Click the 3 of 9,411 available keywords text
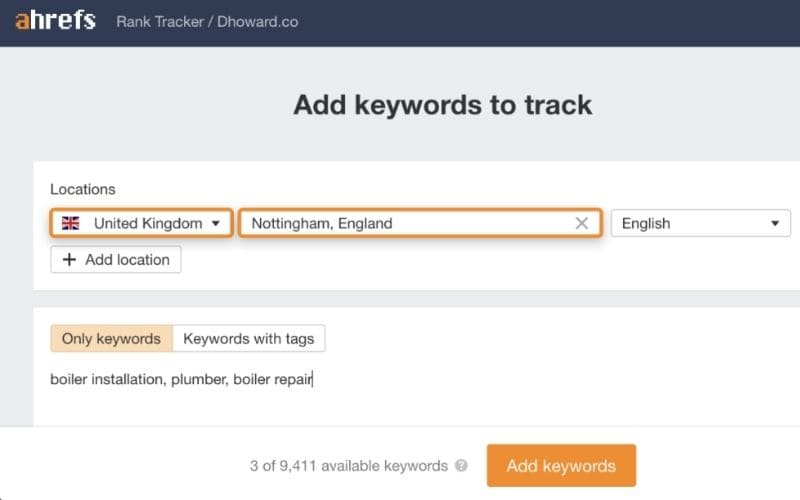800x500 pixels. pos(348,466)
